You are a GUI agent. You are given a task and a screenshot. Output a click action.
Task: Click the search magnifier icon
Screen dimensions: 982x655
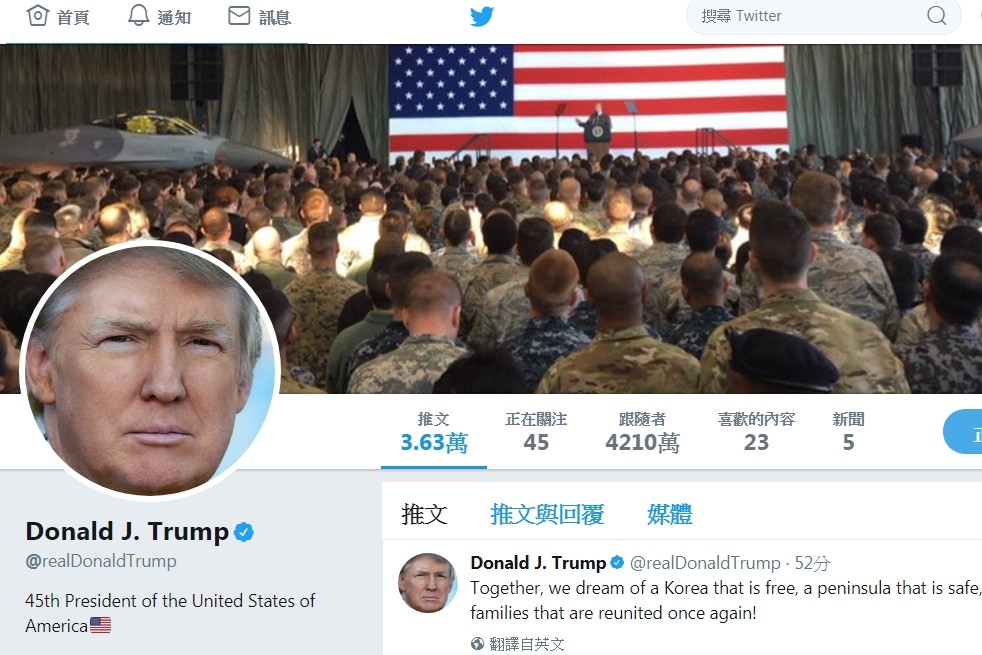coord(936,16)
